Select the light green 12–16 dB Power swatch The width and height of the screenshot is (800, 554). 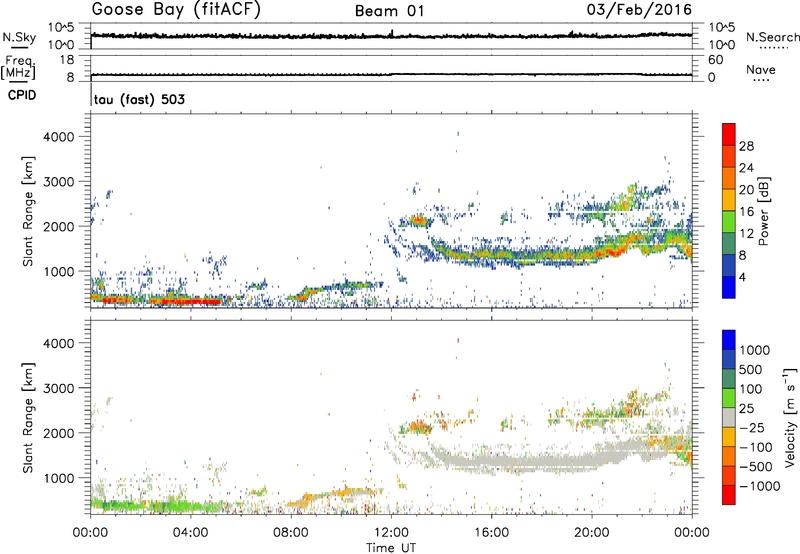[x=729, y=222]
